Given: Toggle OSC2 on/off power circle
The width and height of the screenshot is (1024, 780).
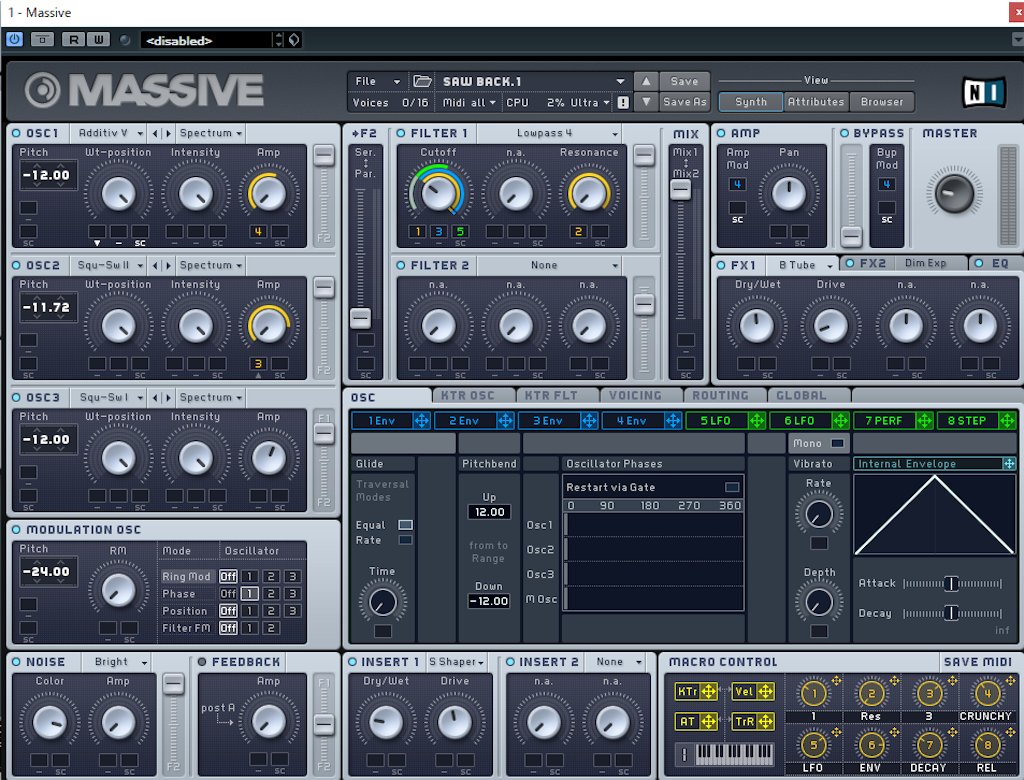Looking at the screenshot, I should coord(16,265).
